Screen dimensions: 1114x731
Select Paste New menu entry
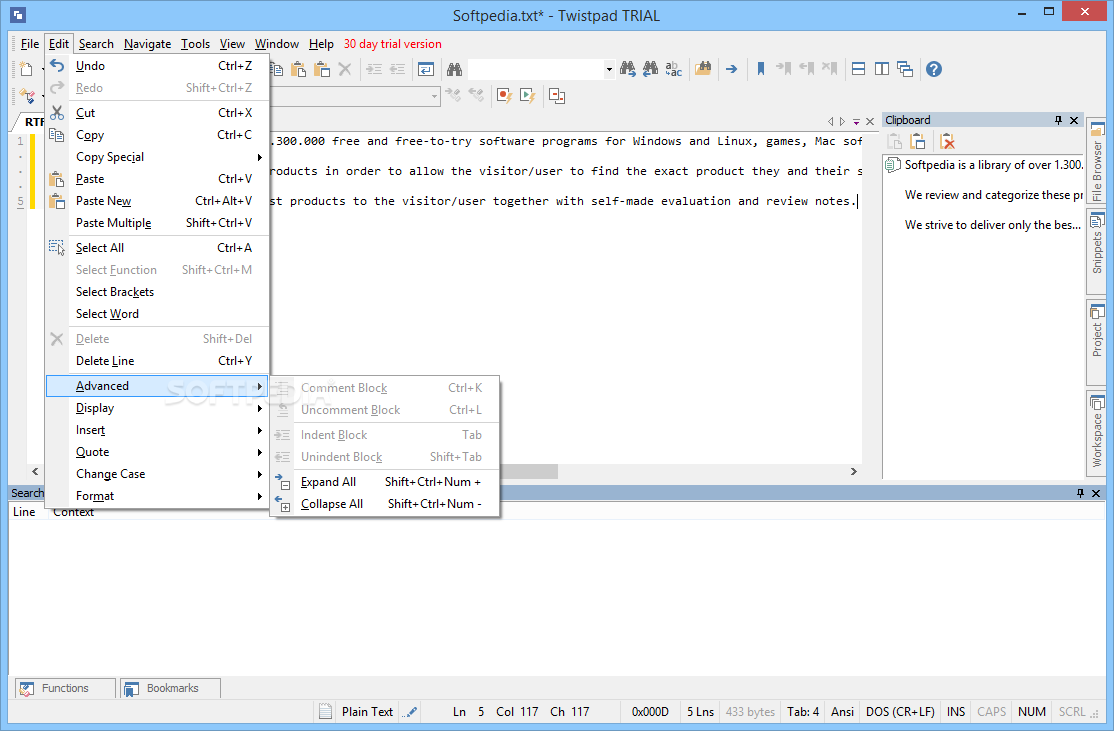pos(157,201)
